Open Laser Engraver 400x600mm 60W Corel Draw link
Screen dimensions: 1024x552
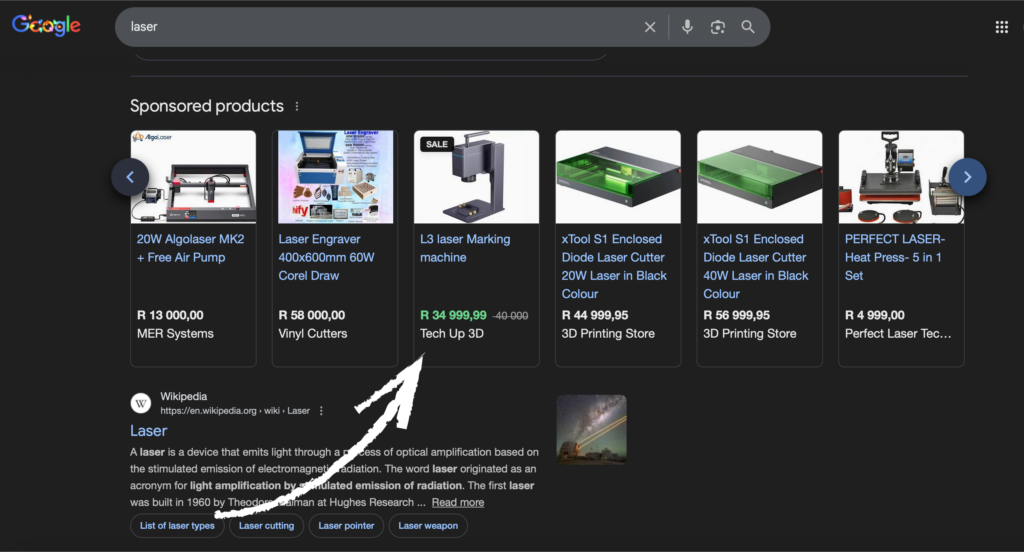click(x=327, y=257)
